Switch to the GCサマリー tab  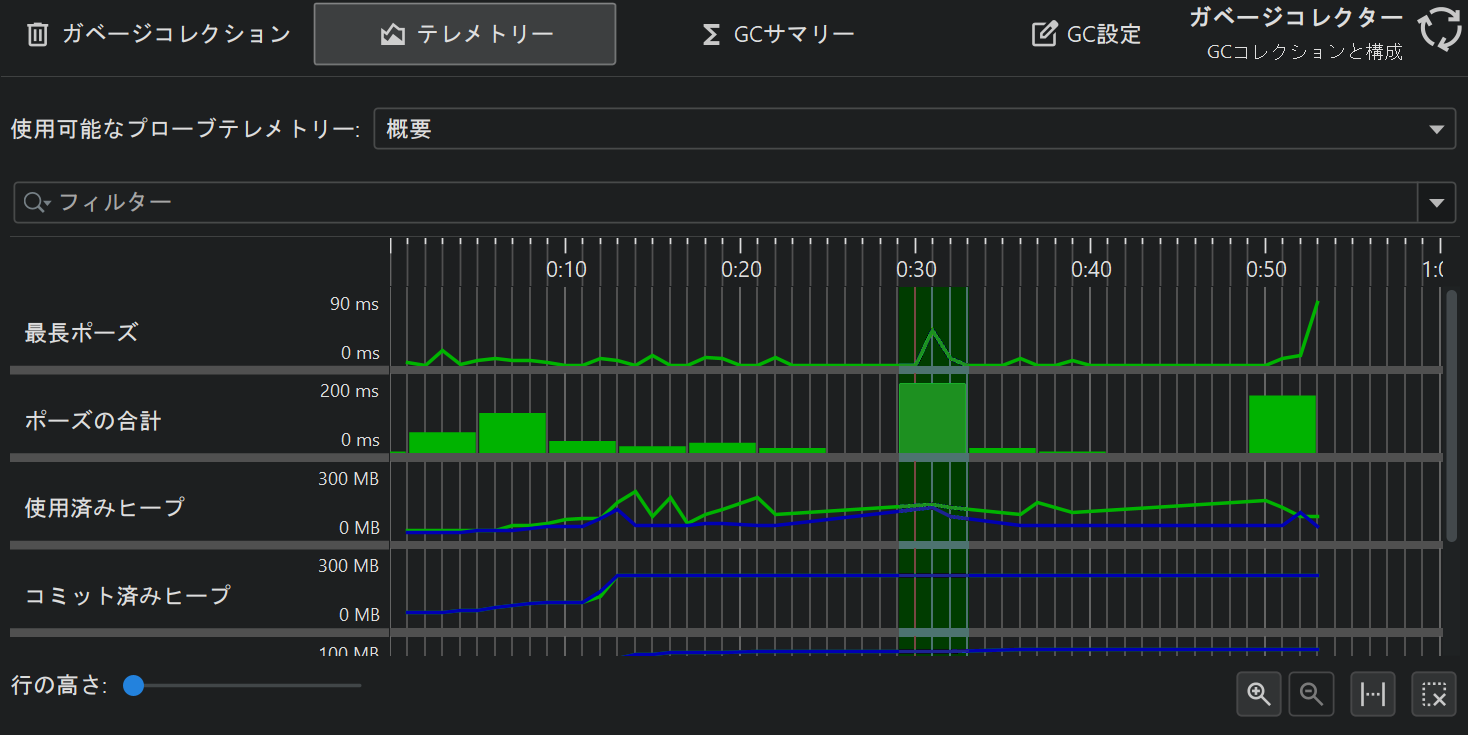tap(778, 35)
